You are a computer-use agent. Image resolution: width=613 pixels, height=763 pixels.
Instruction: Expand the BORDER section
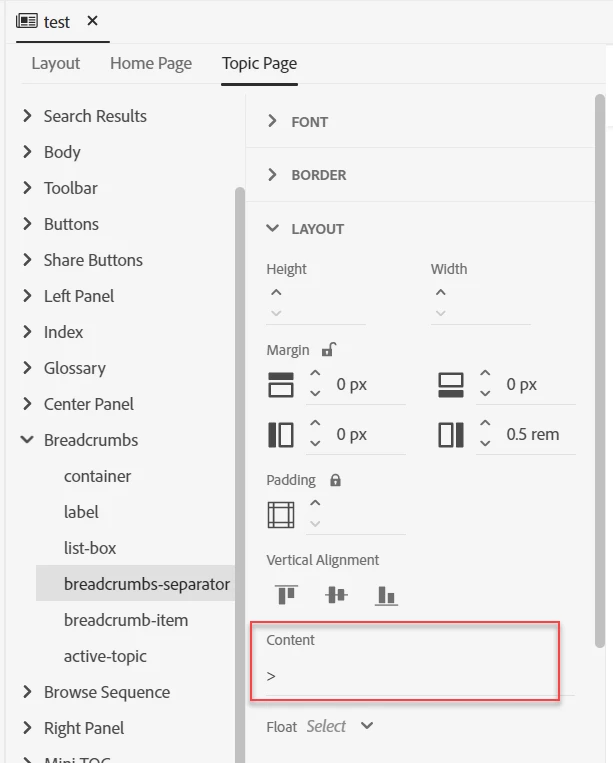272,175
